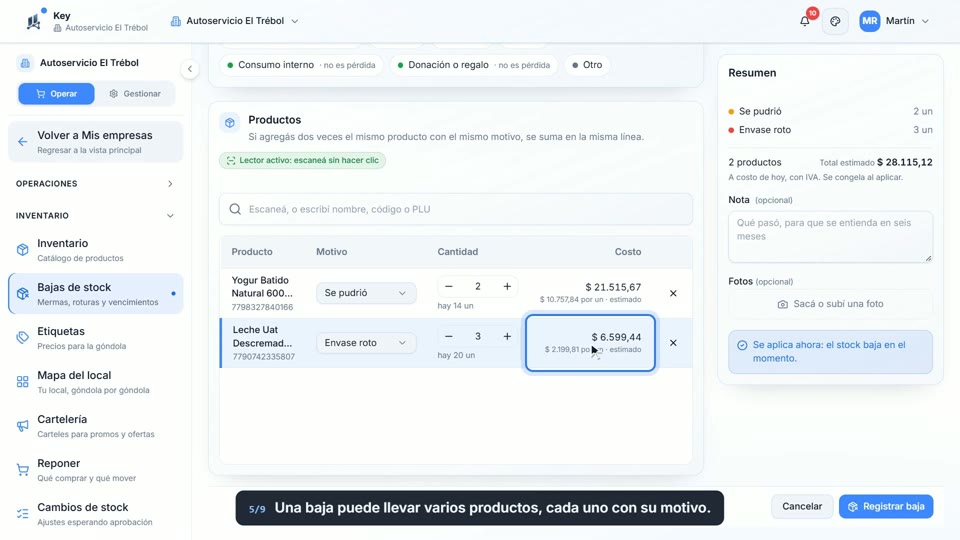Image resolution: width=960 pixels, height=540 pixels.
Task: Click the Costo column header
Action: point(628,252)
